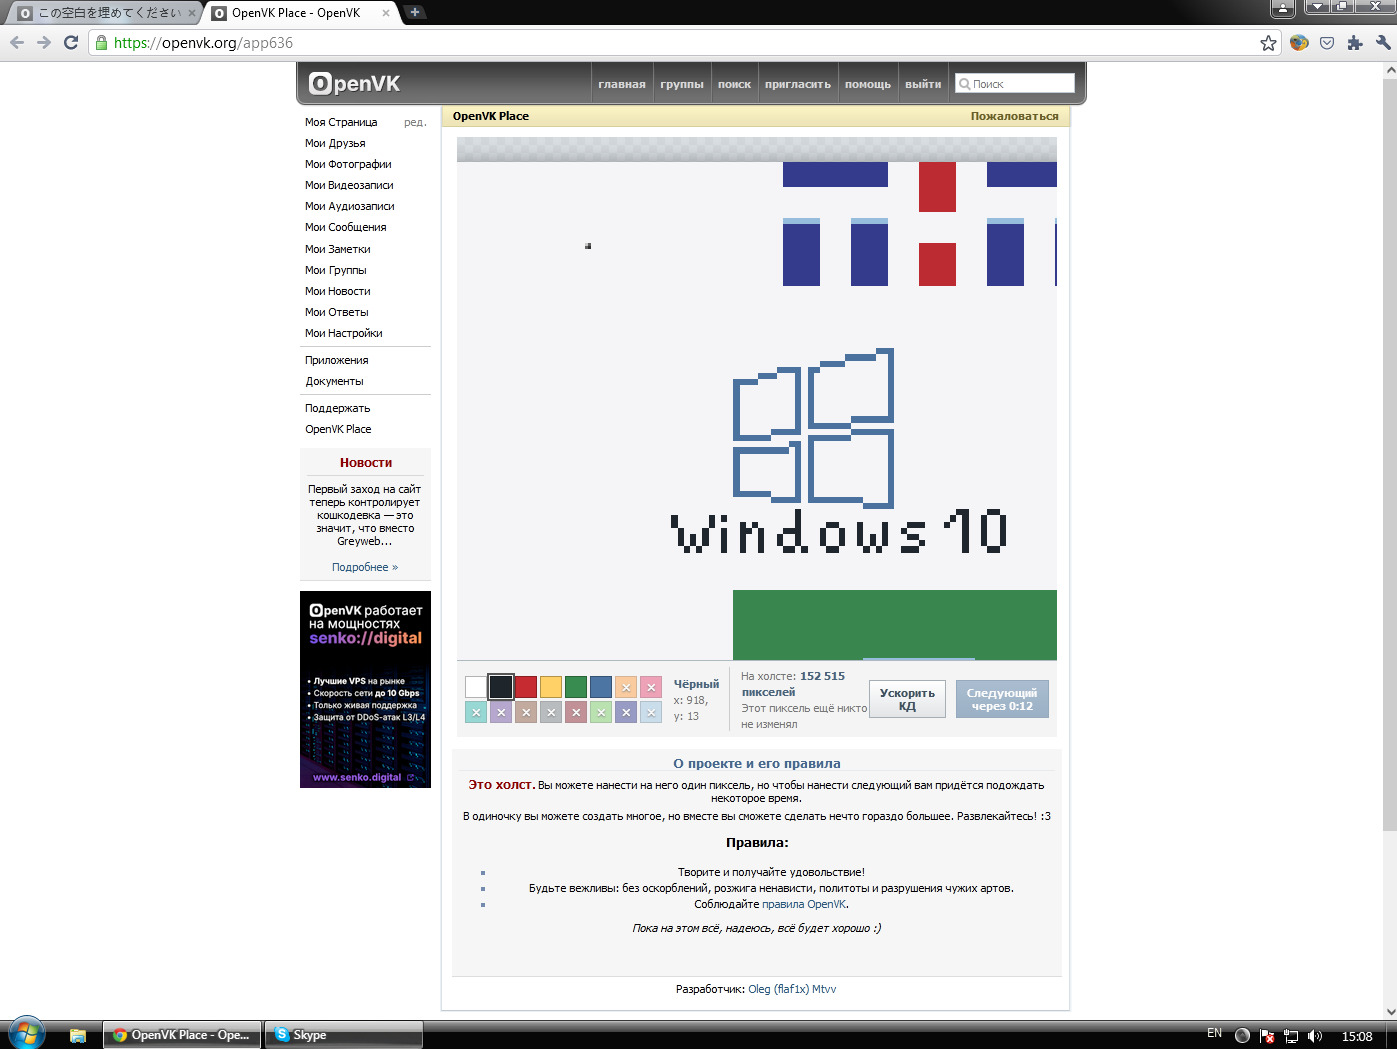Open OpenVK Place sidebar link
Viewport: 1397px width, 1049px height.
(x=338, y=429)
